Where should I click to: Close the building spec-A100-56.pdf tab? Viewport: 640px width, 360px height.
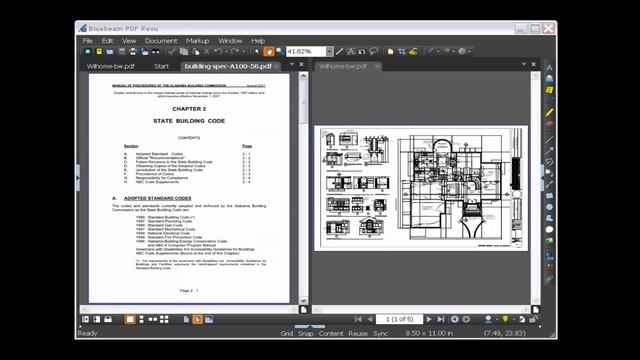coord(277,66)
